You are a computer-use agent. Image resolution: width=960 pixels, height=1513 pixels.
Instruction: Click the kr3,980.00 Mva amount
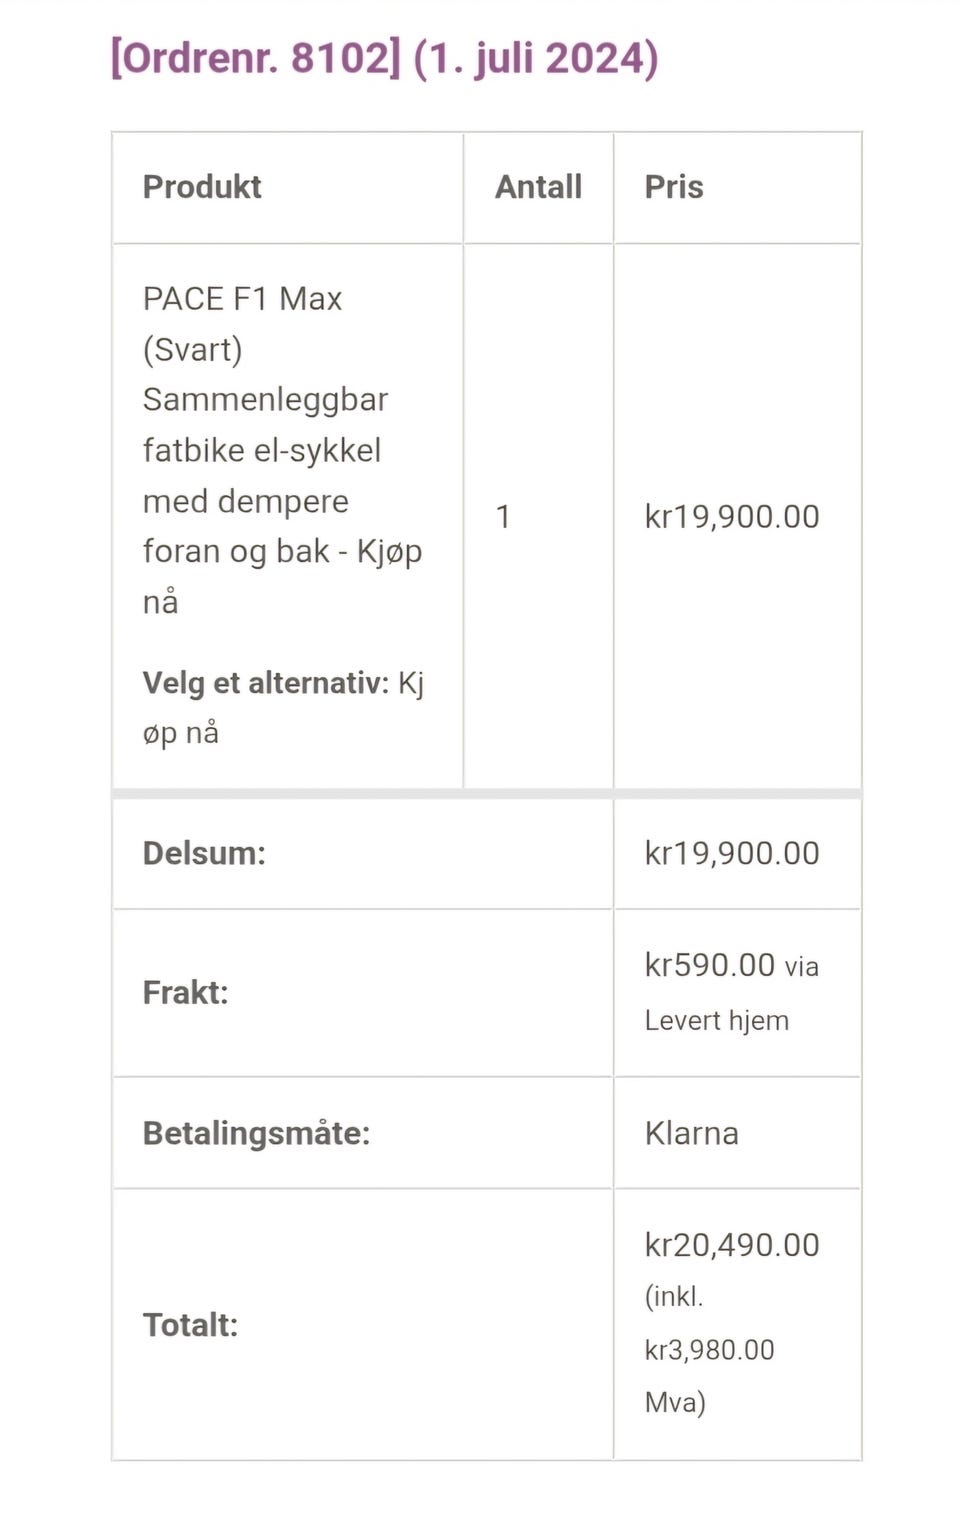709,1350
